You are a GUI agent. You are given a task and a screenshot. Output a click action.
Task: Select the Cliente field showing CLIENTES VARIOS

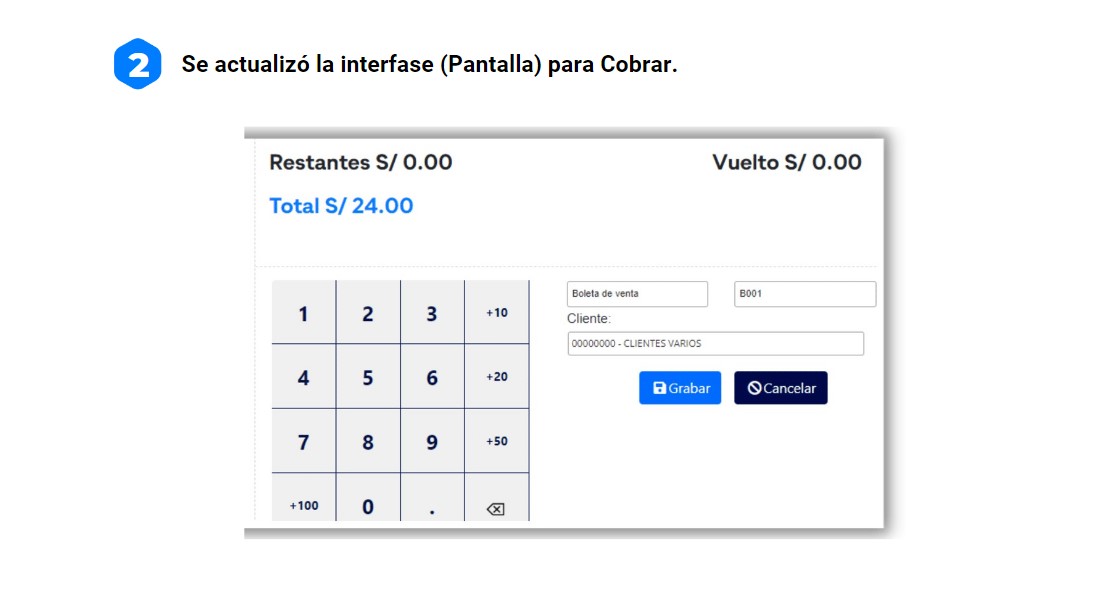click(715, 344)
